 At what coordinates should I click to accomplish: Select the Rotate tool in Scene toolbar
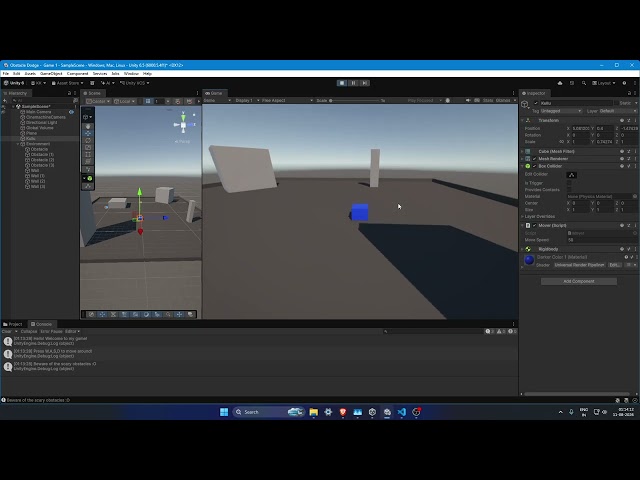(x=88, y=140)
